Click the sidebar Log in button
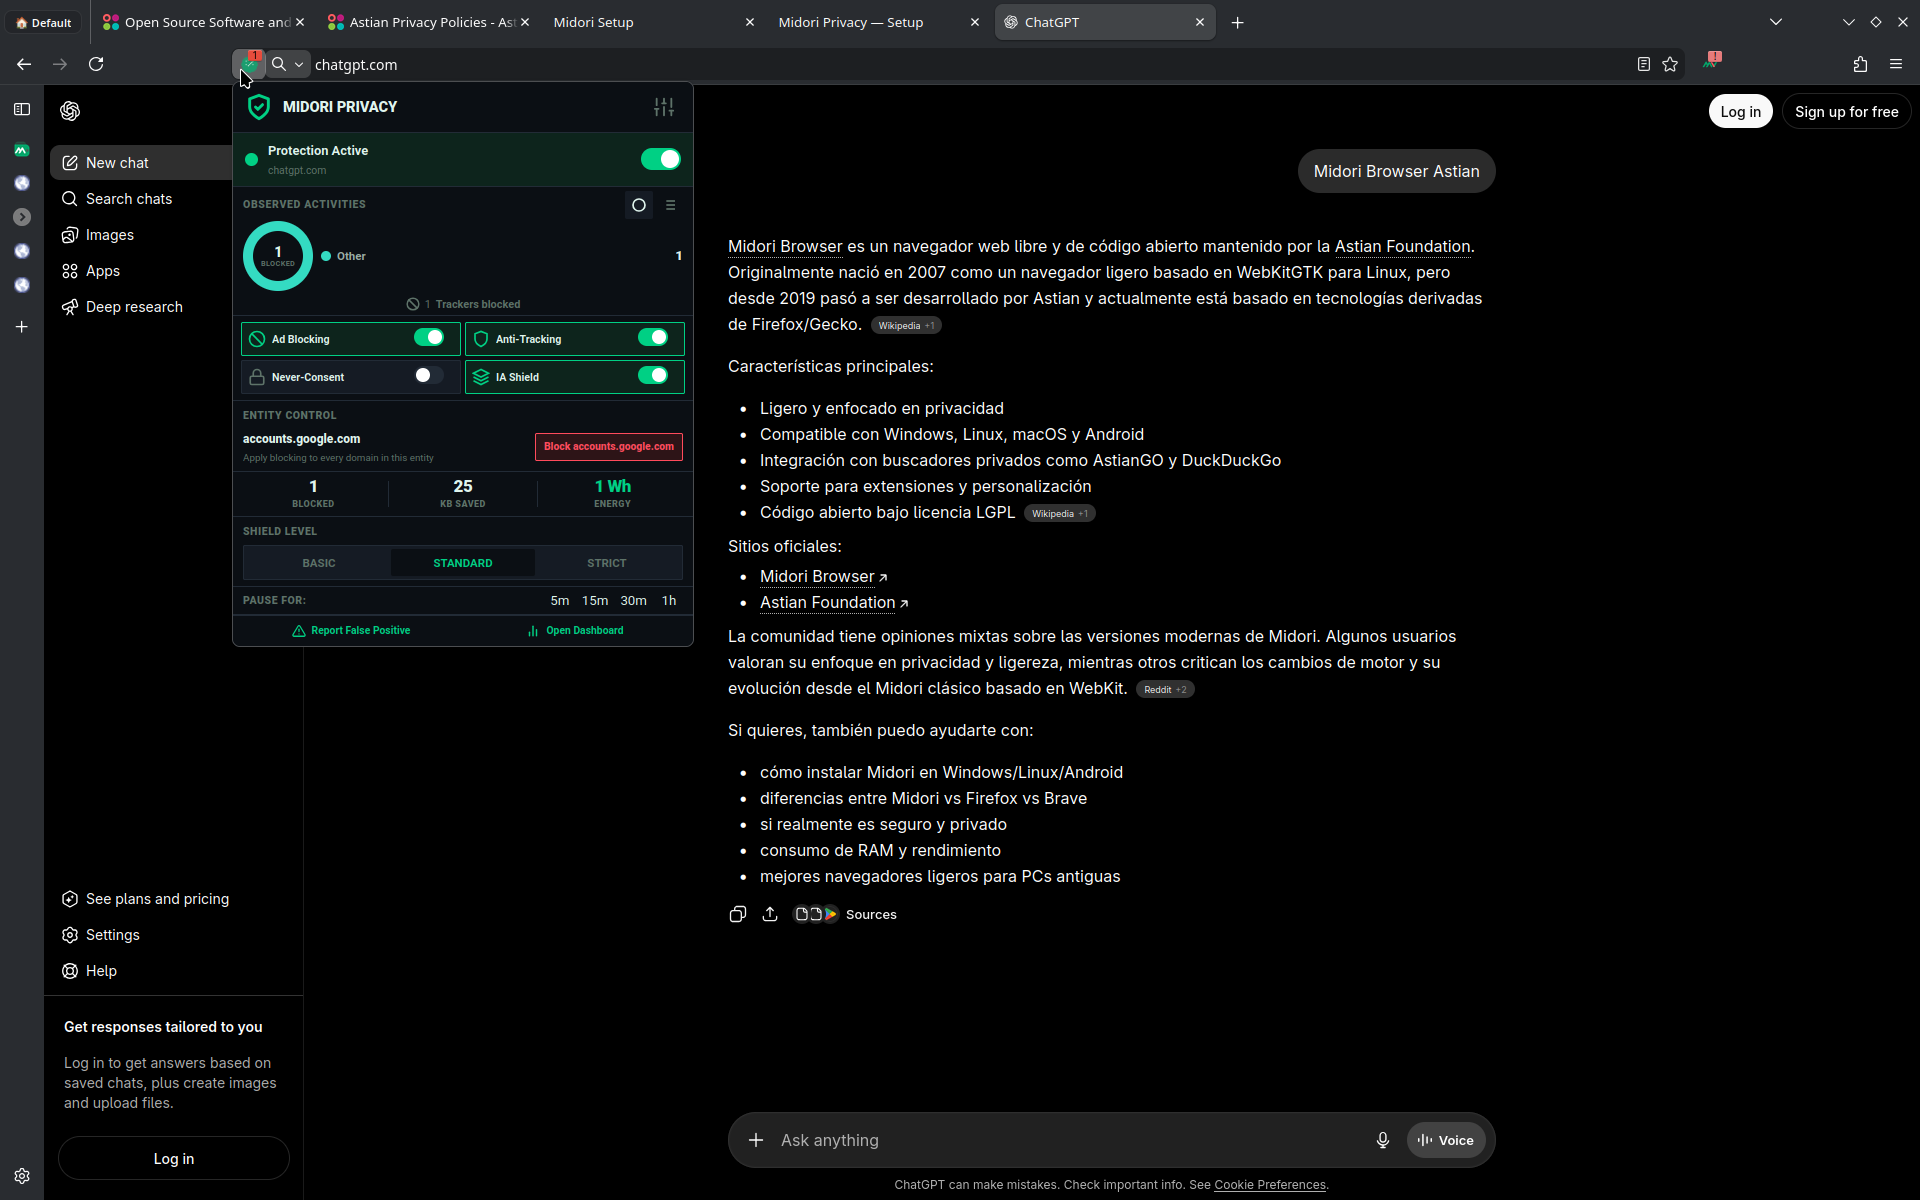 pos(174,1158)
